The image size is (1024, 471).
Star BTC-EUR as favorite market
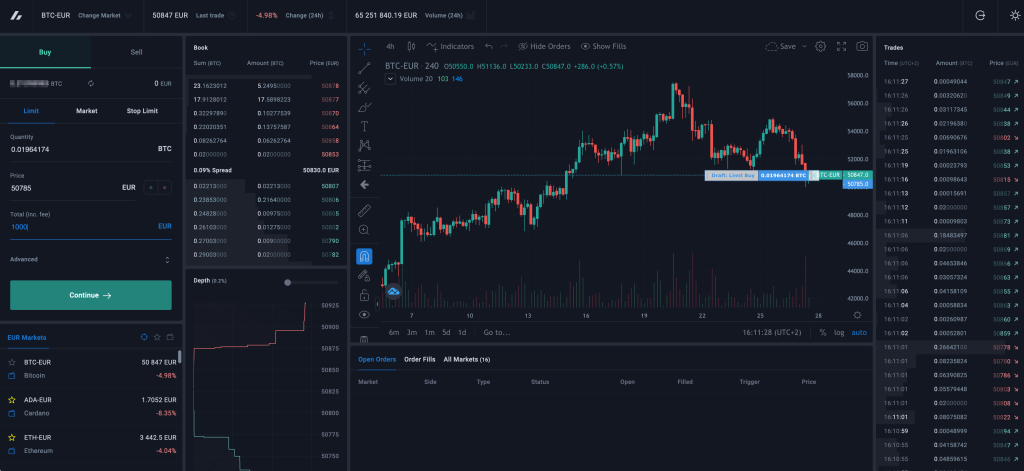coord(12,361)
